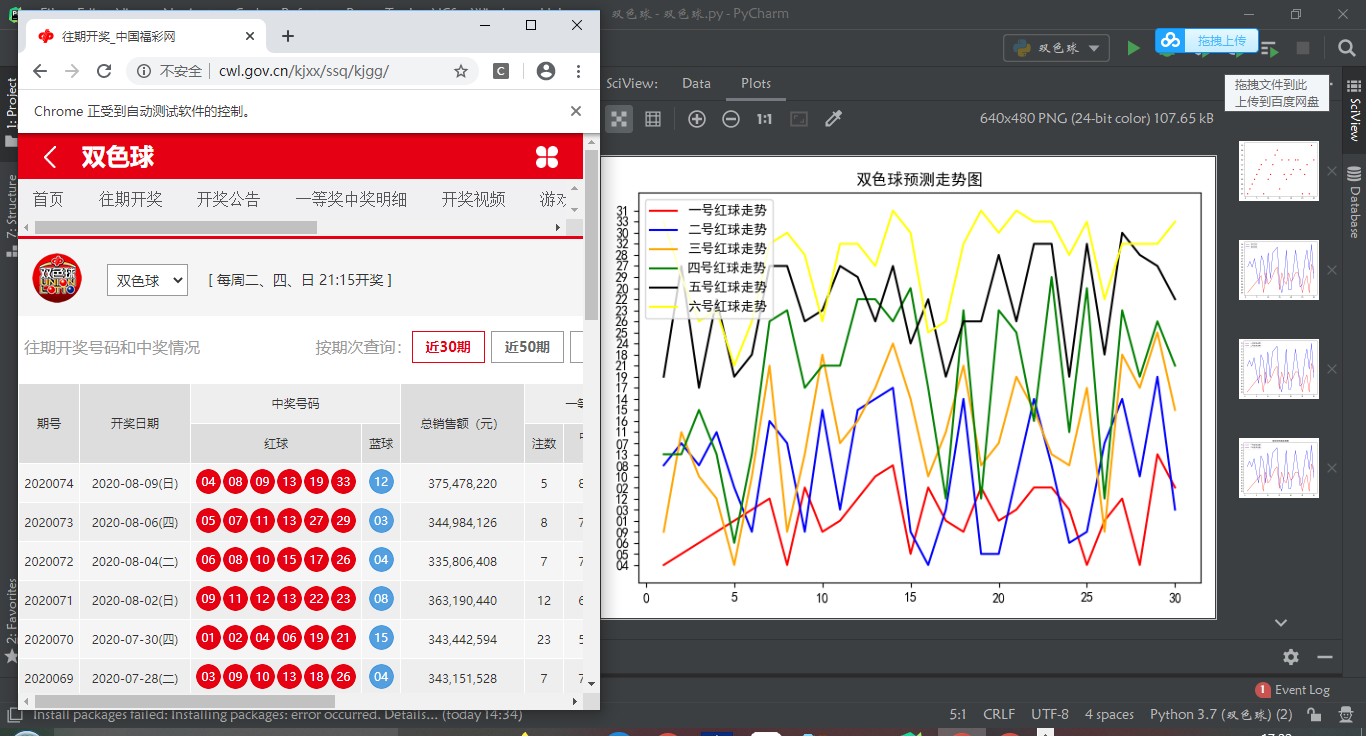The image size is (1366, 736).
Task: Open the 双色球 run configuration dropdown
Action: [x=1056, y=48]
